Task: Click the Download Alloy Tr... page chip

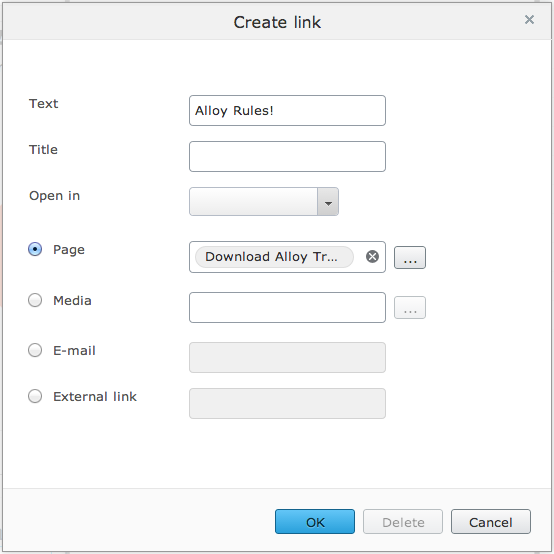Action: 274,257
